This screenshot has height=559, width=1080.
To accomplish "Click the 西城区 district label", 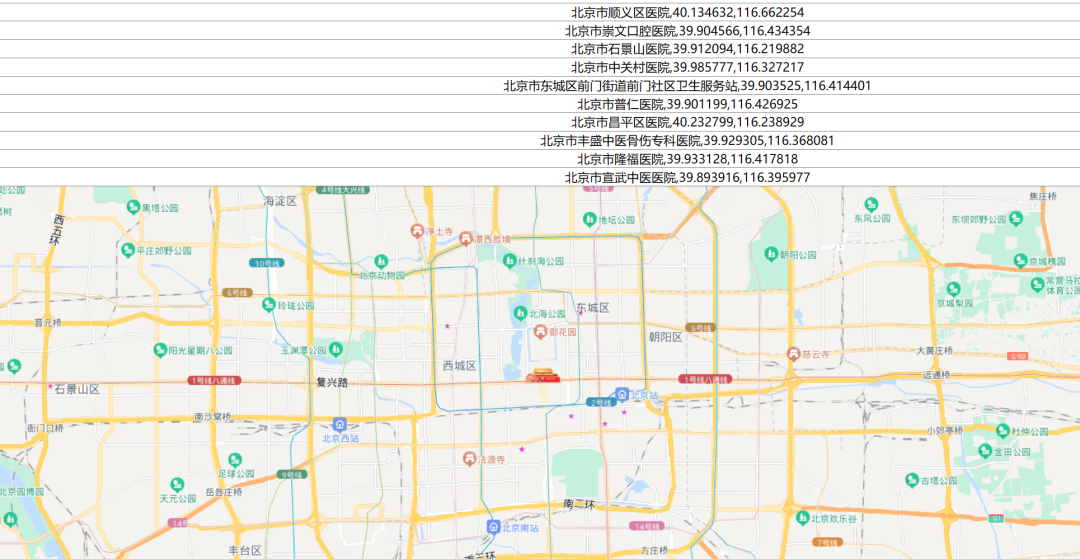I will pyautogui.click(x=460, y=366).
